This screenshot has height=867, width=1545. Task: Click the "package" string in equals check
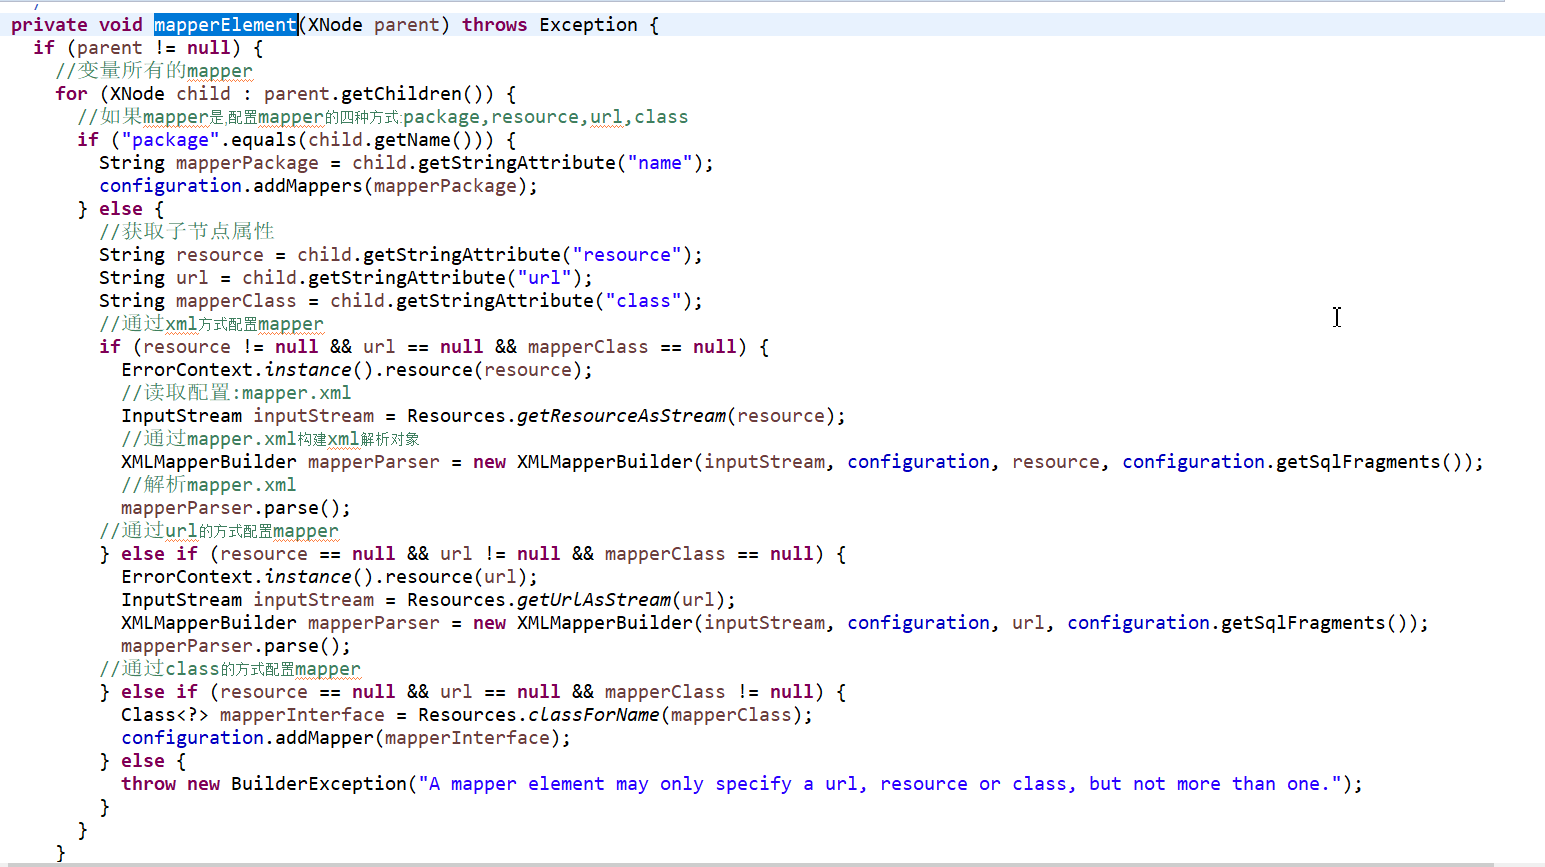pyautogui.click(x=170, y=140)
